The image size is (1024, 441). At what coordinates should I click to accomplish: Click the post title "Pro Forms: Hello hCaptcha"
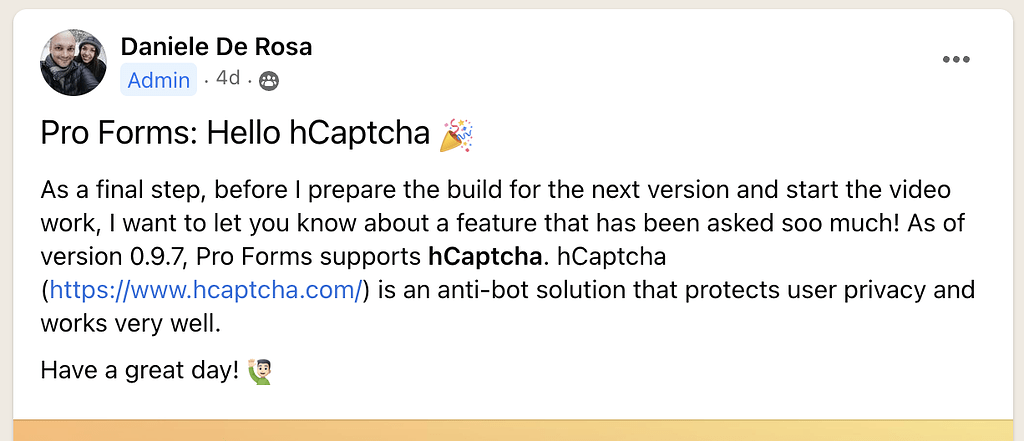pyautogui.click(x=235, y=134)
